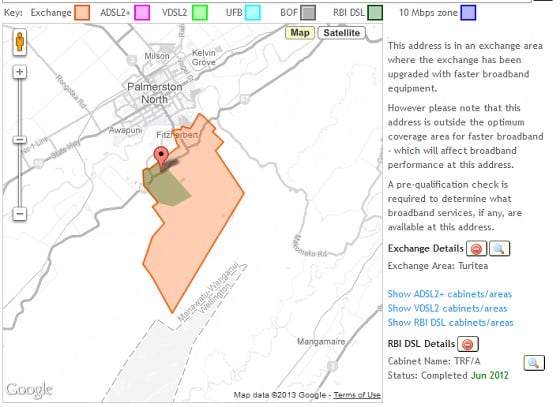Viewport: 560px width, 407px height.
Task: Click the Fitzherbert map label
Action: click(177, 135)
